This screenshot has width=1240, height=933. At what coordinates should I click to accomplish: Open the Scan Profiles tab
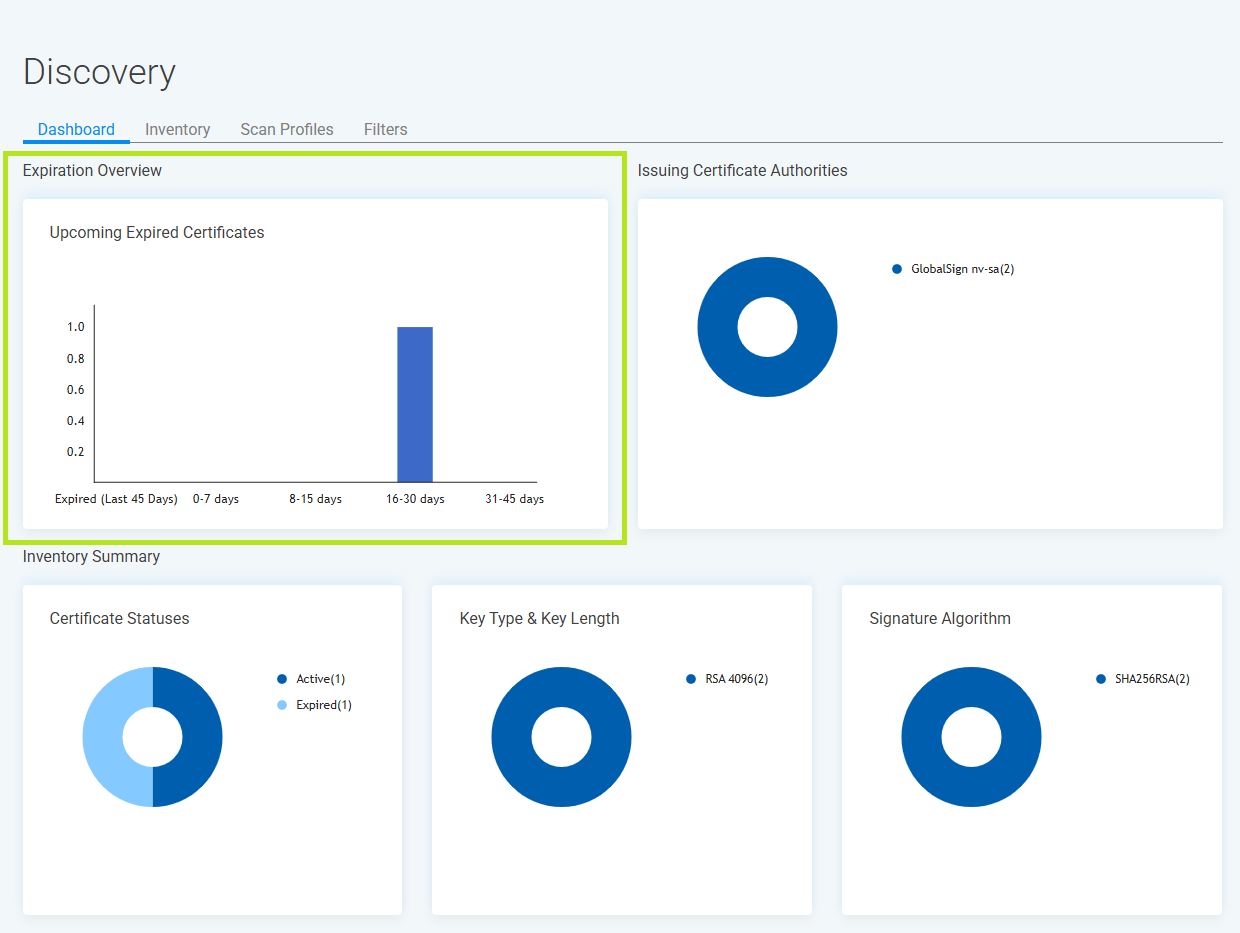(x=287, y=129)
